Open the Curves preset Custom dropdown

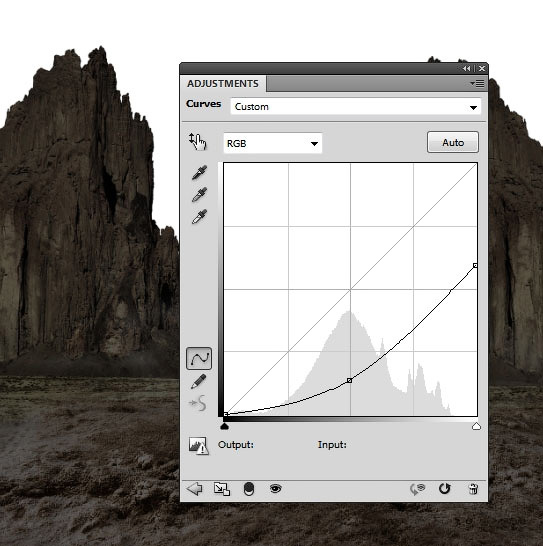356,107
